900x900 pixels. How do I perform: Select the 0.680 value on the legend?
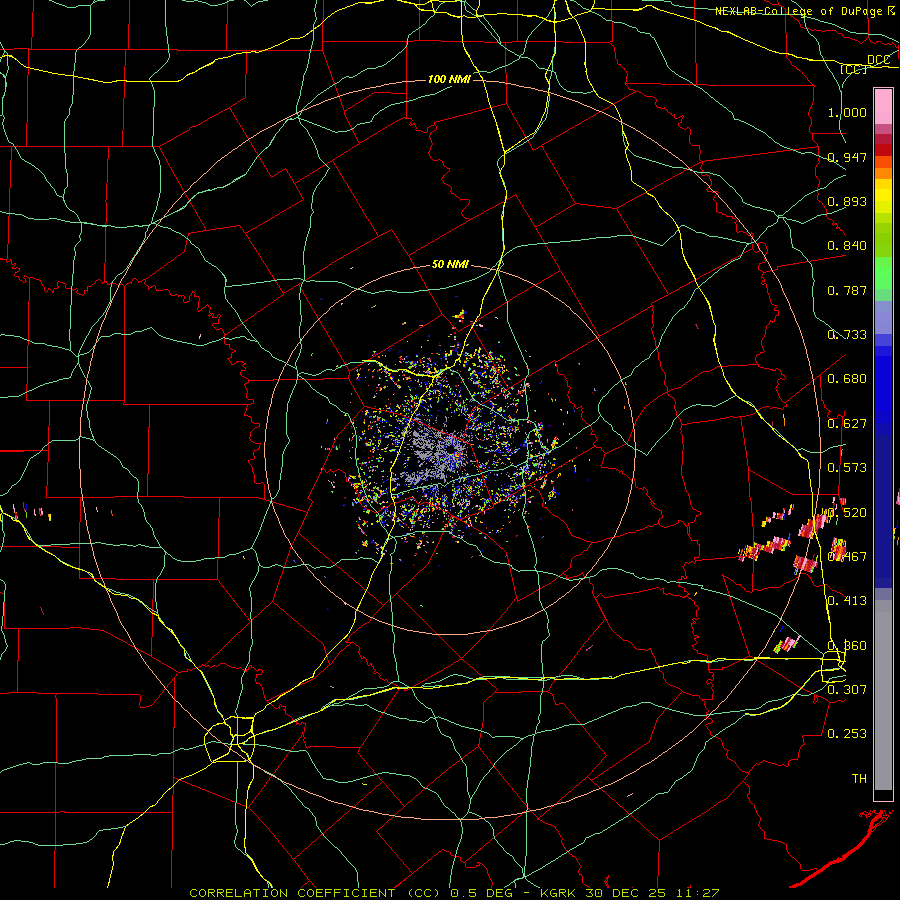[847, 379]
